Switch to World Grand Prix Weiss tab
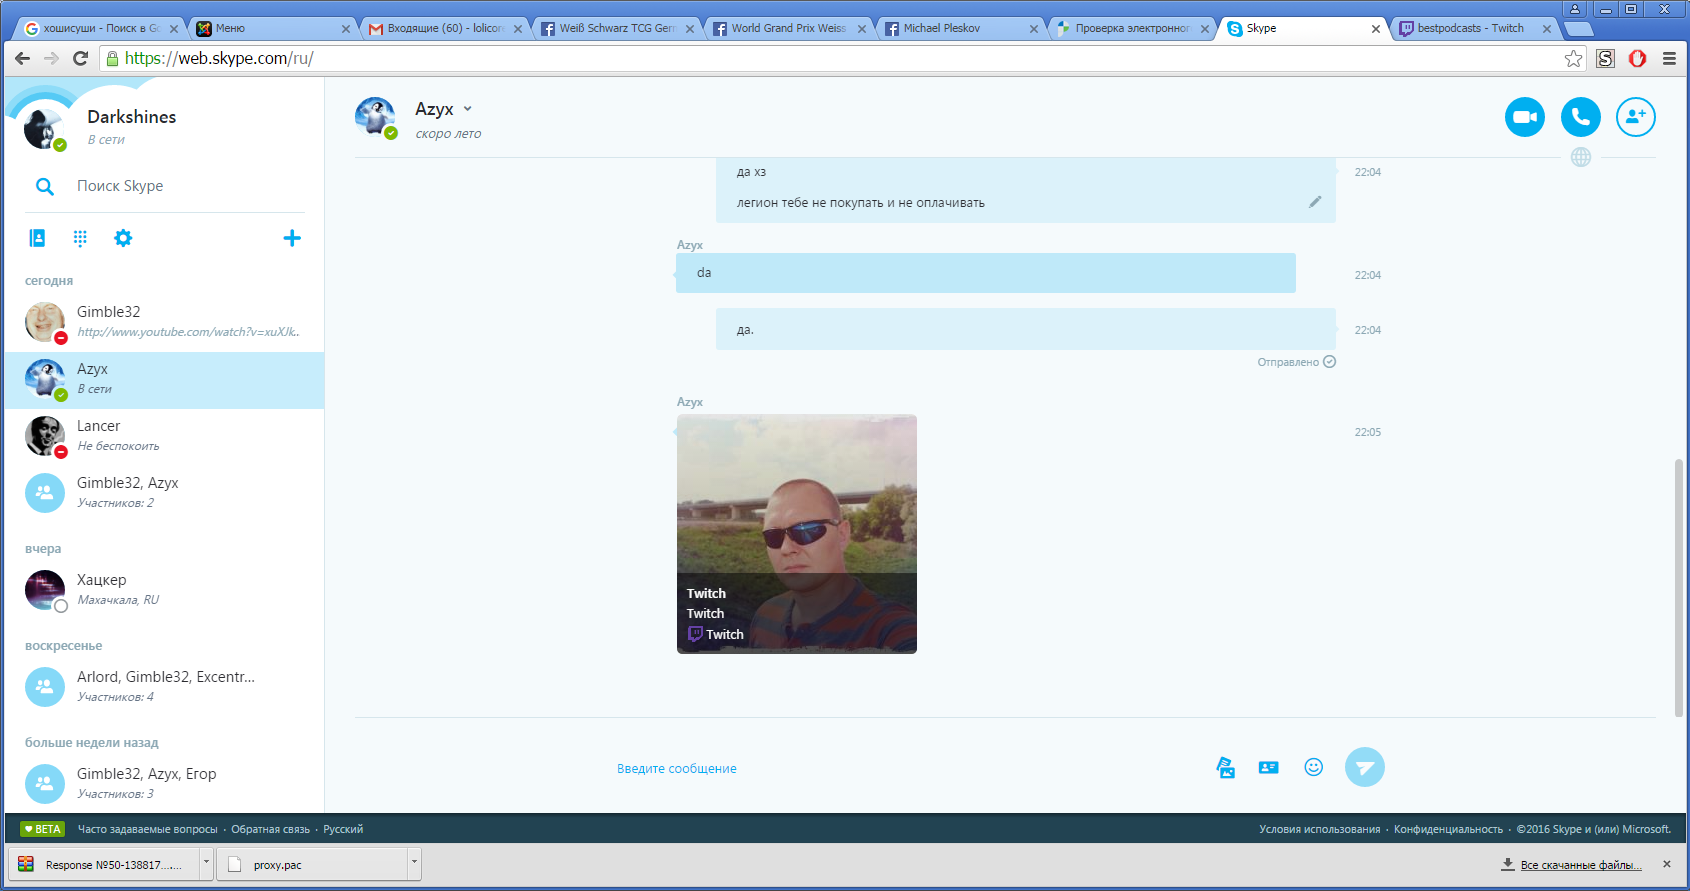This screenshot has height=891, width=1690. [x=788, y=28]
